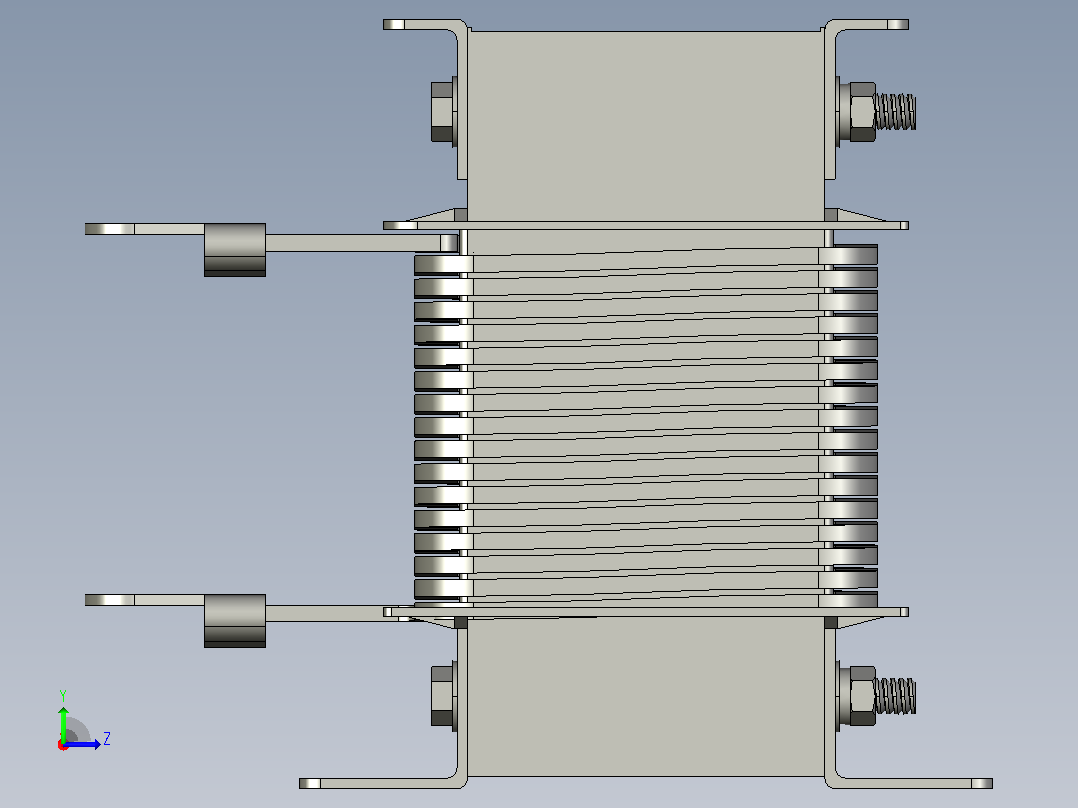Pick the threaded bolt end beside the lower nut

pyautogui.click(x=895, y=696)
